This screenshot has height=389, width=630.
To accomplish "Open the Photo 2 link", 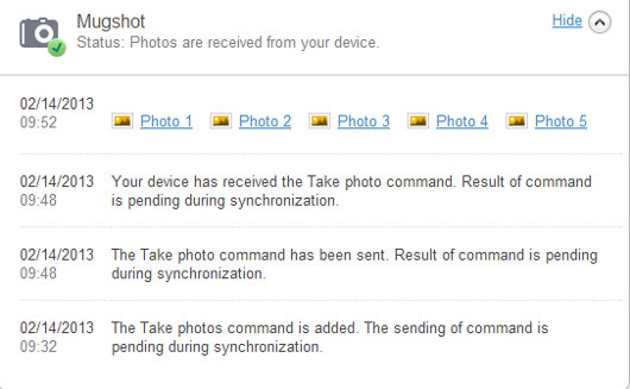I will pos(265,121).
